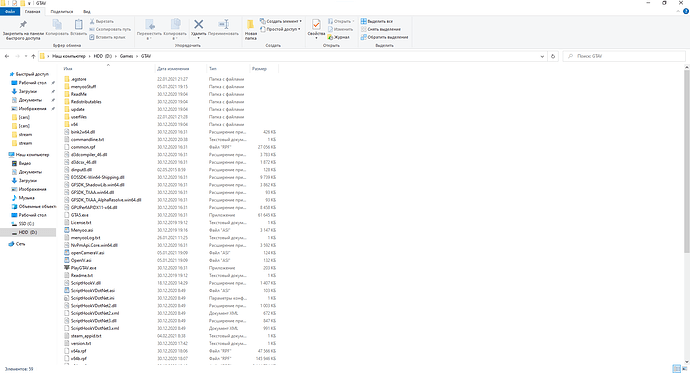
Task: Click the New folder ribbon icon
Action: (250, 25)
